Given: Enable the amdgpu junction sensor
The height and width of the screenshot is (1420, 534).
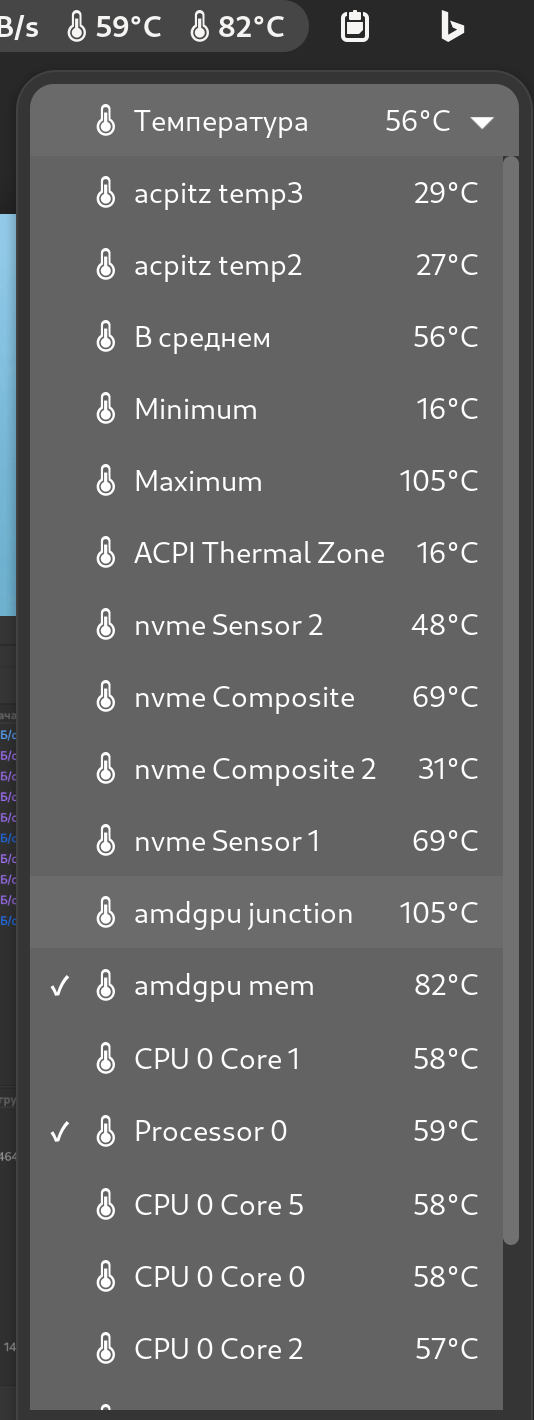Looking at the screenshot, I should point(266,913).
